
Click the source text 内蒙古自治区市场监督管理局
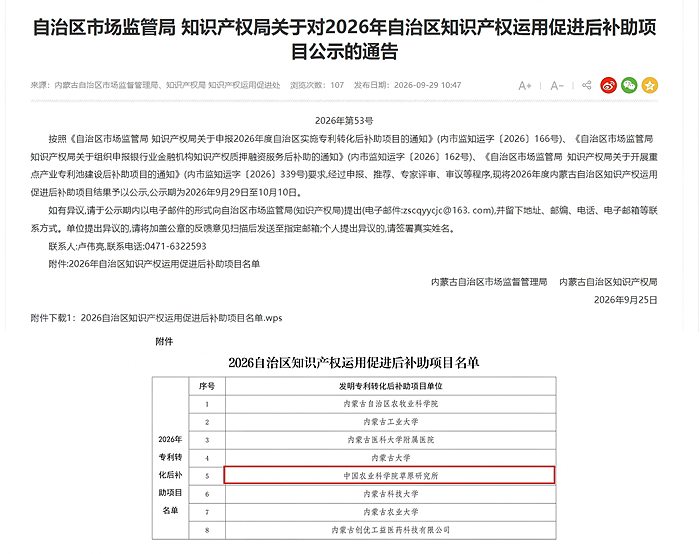pyautogui.click(x=106, y=85)
